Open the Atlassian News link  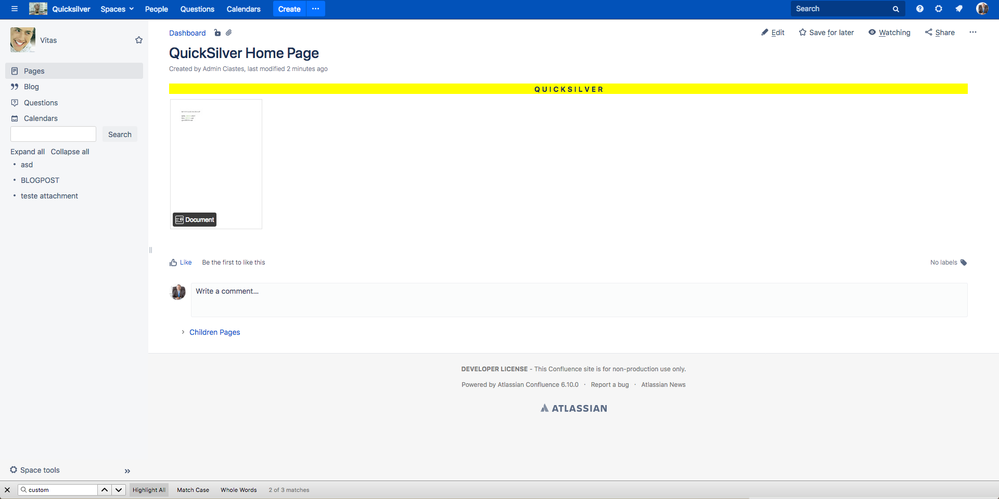(x=663, y=385)
